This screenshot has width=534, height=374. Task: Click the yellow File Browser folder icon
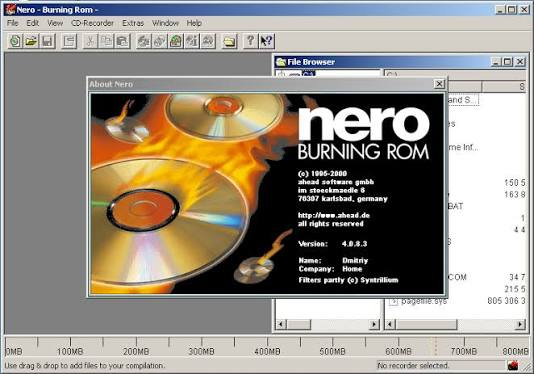[x=230, y=41]
